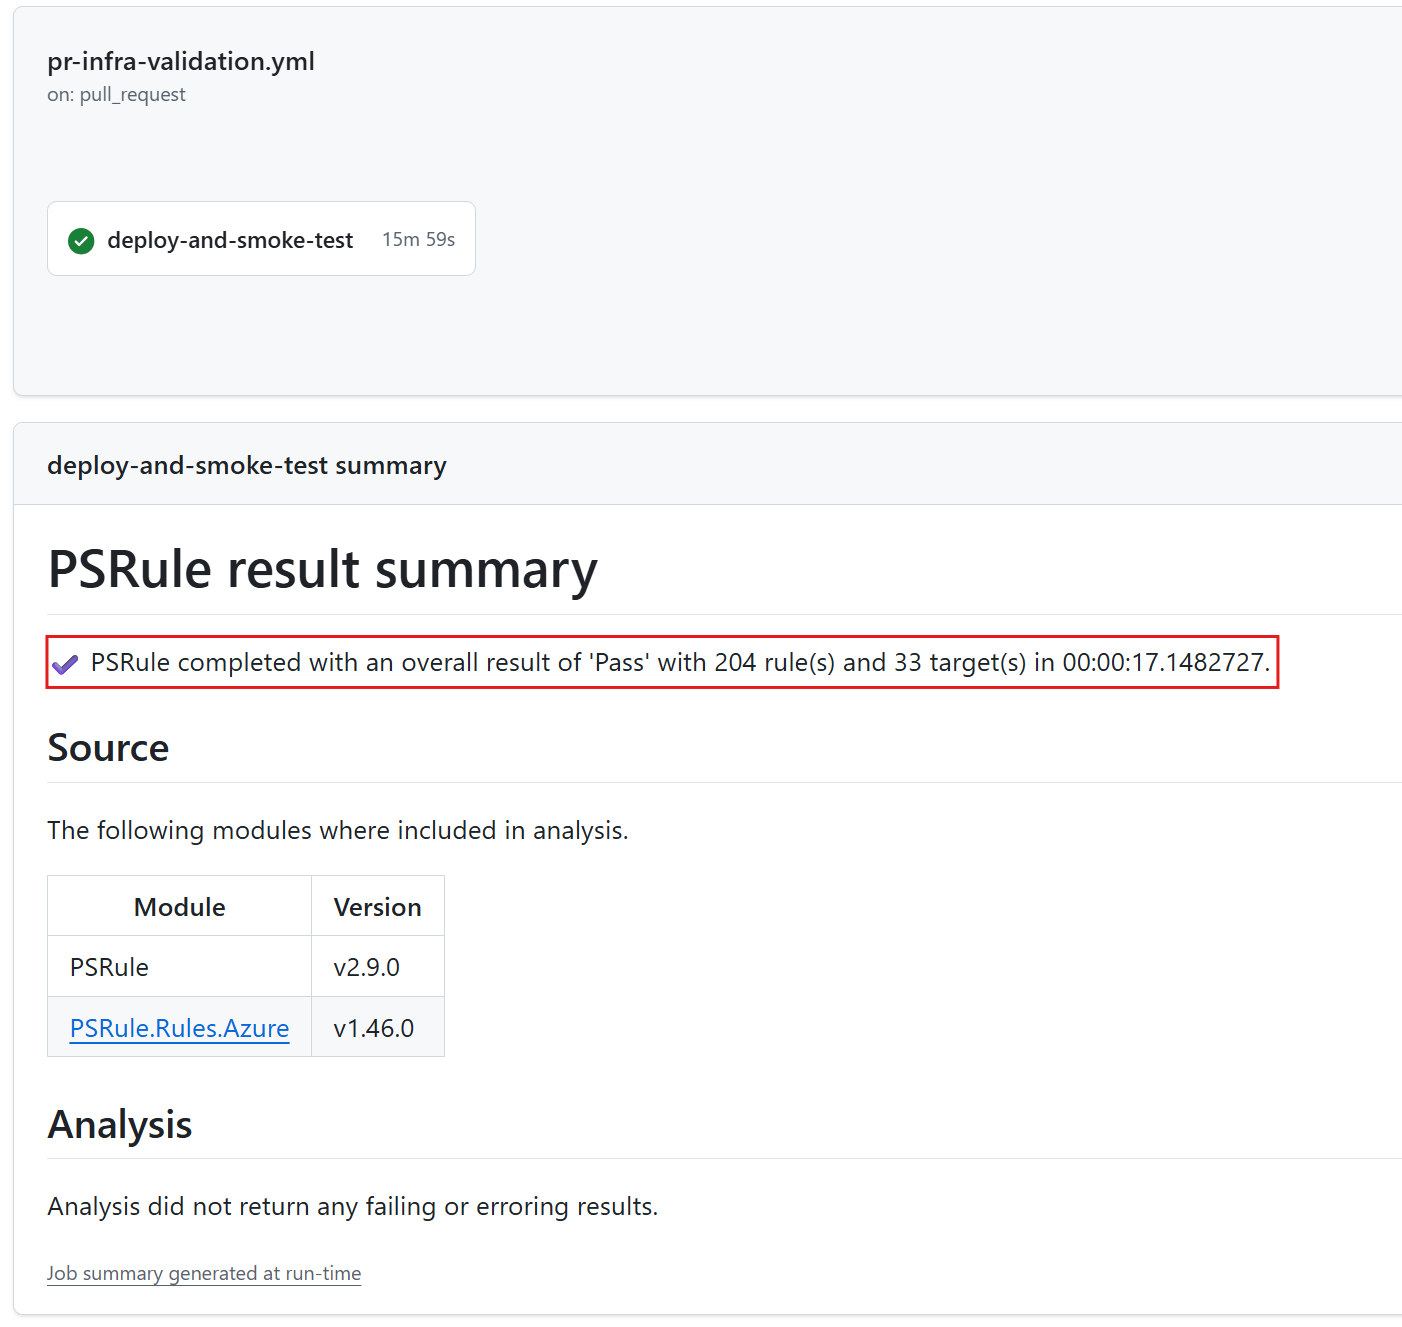Viewport: 1402px width, 1327px height.
Task: Click the pr-infra-validation.yml workflow title
Action: click(181, 62)
